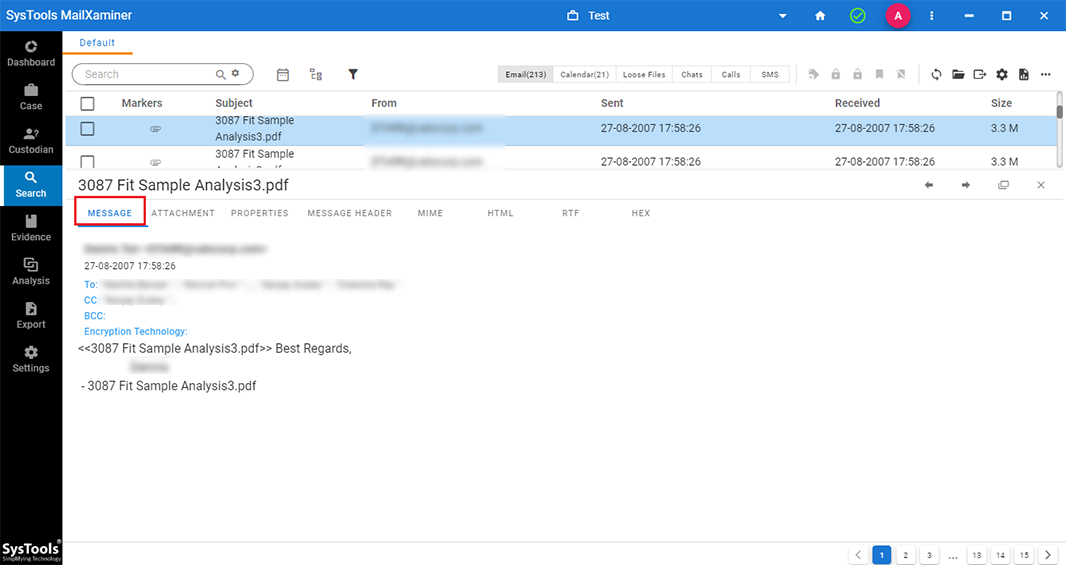
Task: Go to the Case section
Action: [31, 97]
